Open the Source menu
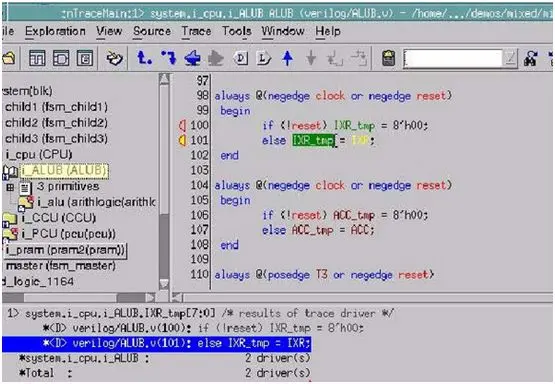The width and height of the screenshot is (555, 384). tap(152, 31)
